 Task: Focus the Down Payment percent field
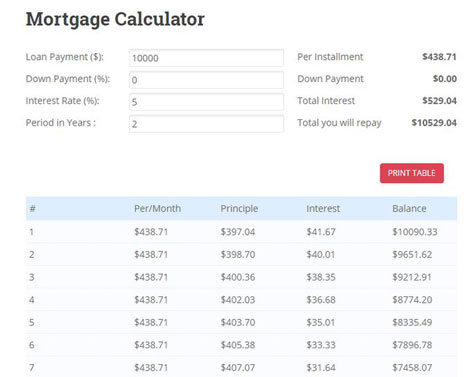(x=206, y=80)
